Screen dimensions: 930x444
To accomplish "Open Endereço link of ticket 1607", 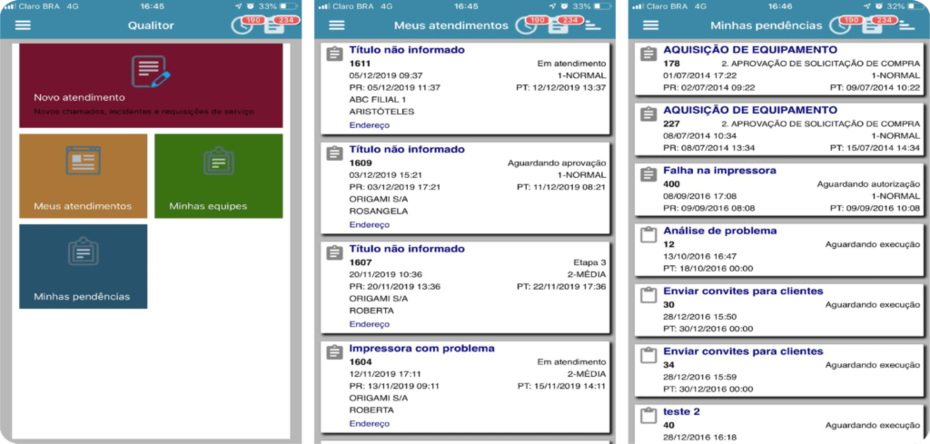I will click(370, 324).
